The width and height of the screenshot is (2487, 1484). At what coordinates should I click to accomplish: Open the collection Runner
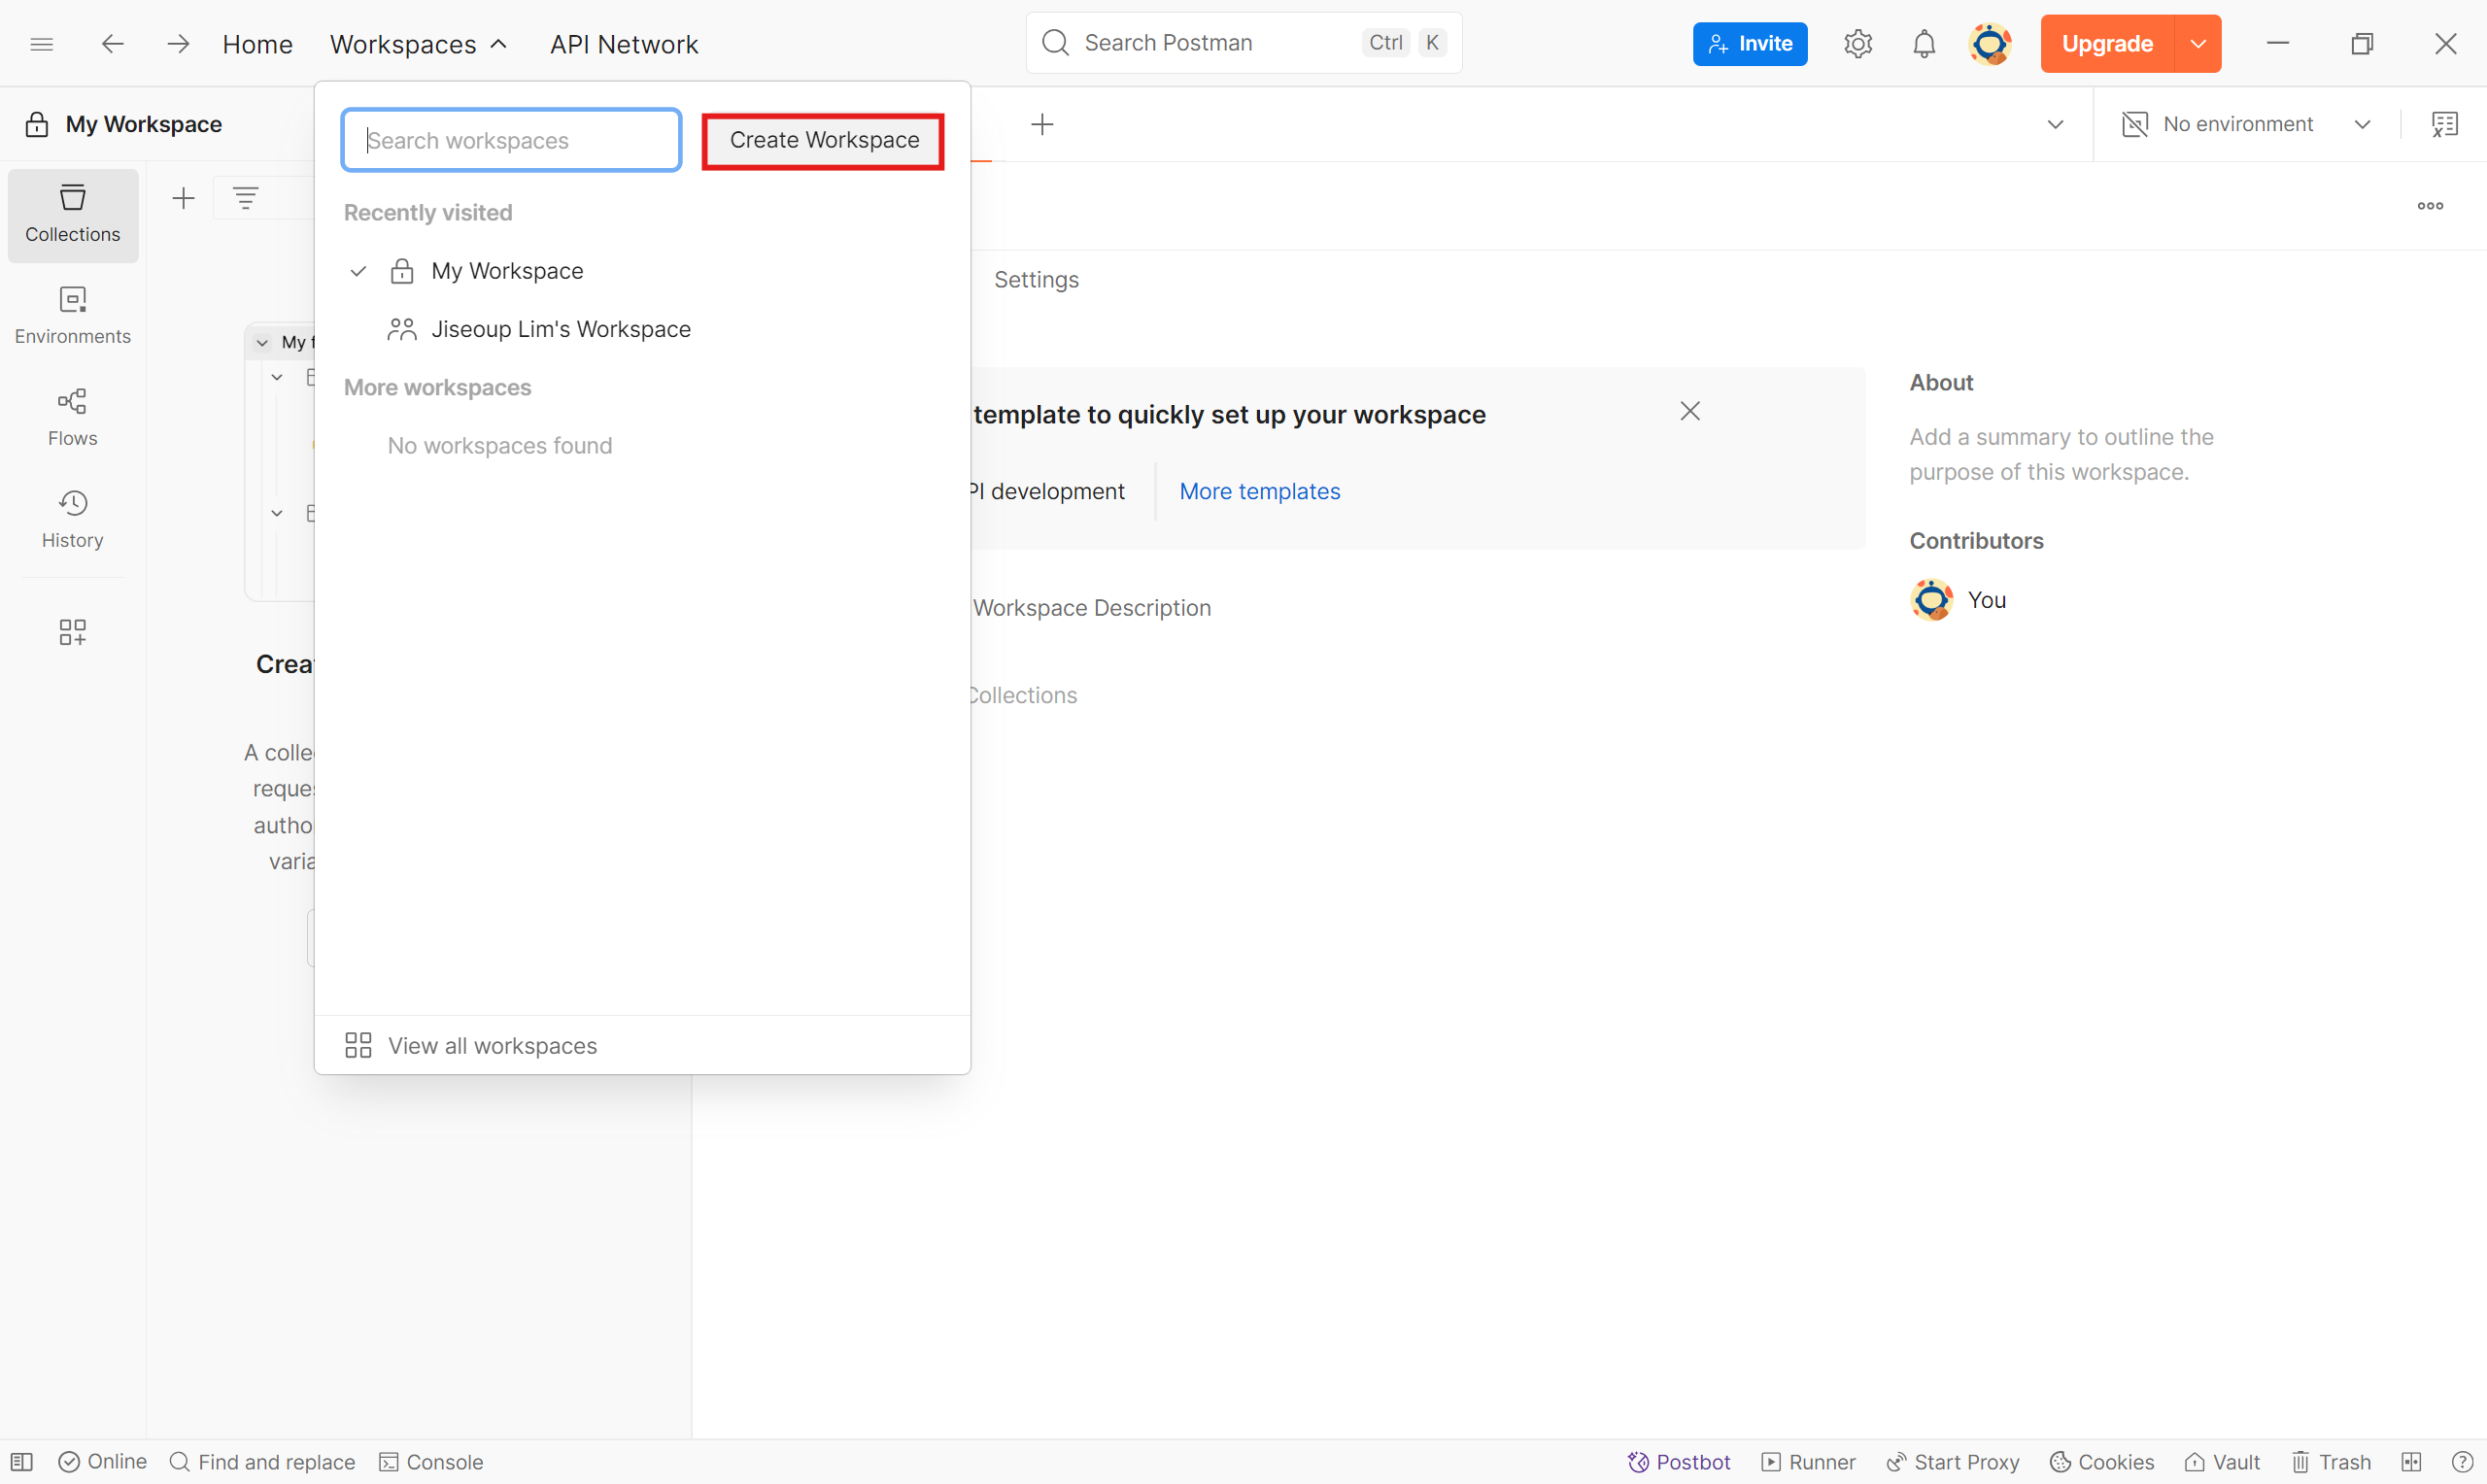tap(1808, 1462)
